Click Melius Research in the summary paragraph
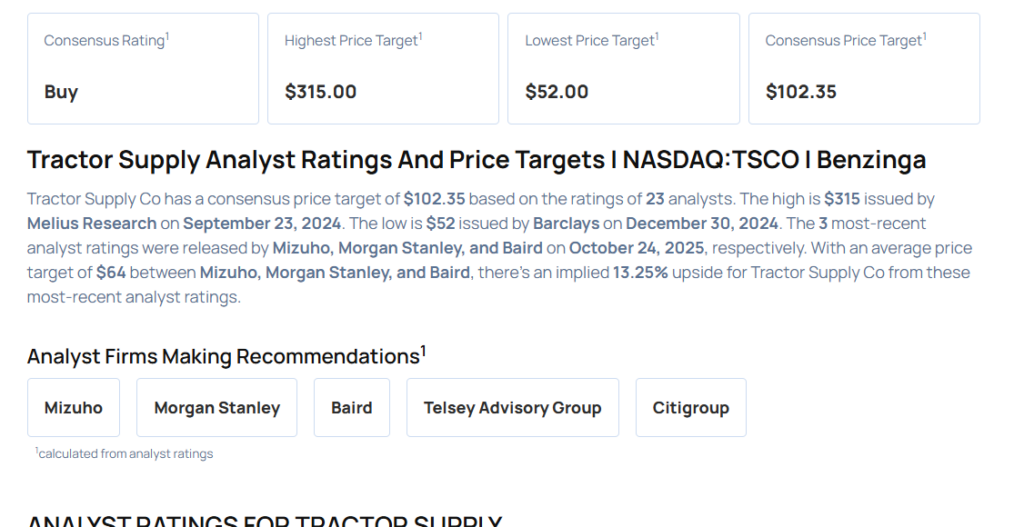The image size is (1024, 527). click(x=92, y=223)
